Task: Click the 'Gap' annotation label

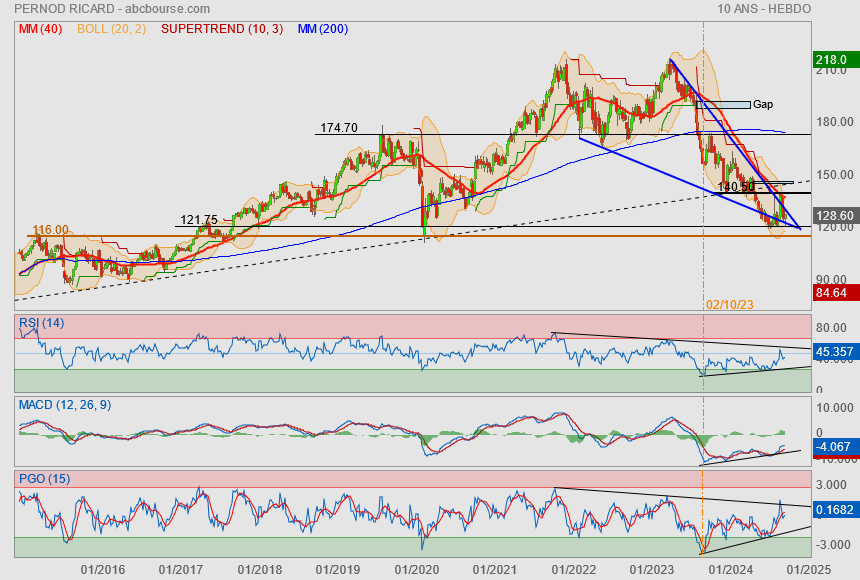Action: 763,104
